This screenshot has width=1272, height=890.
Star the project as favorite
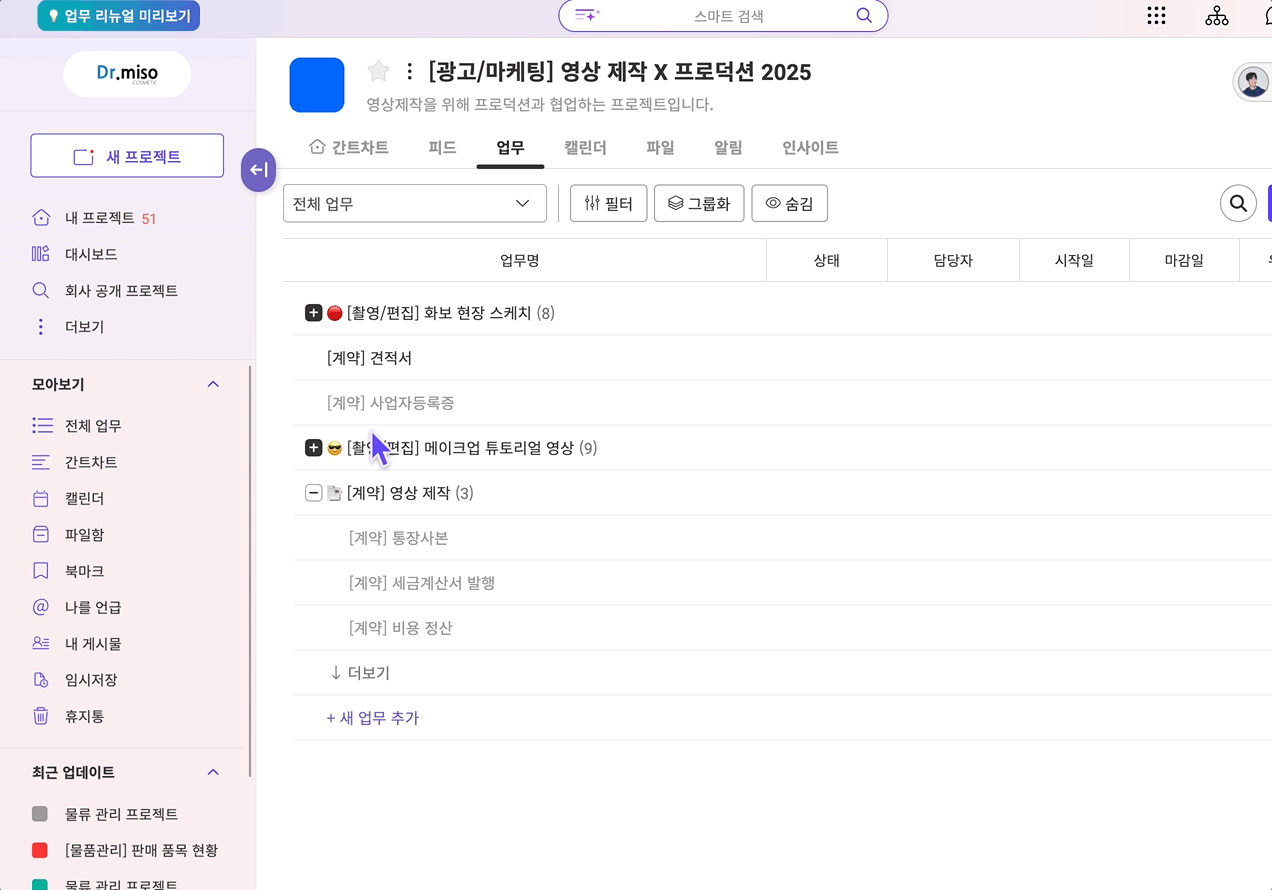[378, 71]
